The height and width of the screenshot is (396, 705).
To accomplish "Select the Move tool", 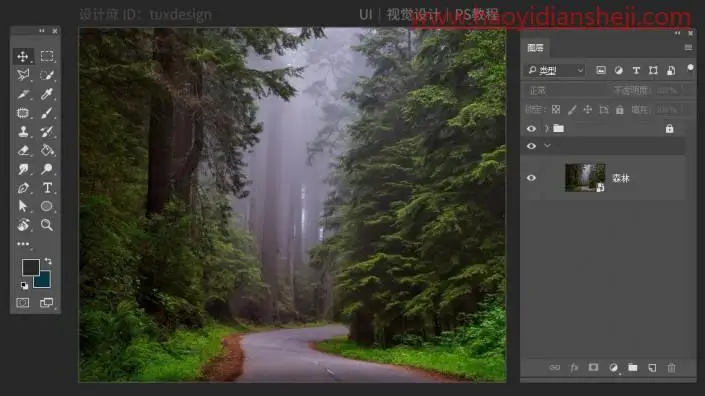I will tap(23, 56).
